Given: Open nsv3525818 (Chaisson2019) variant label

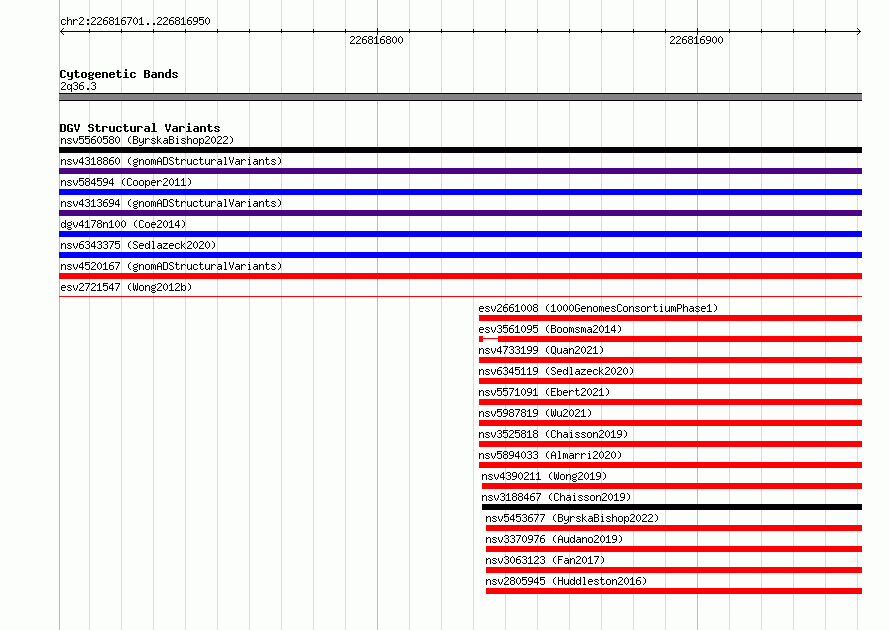Looking at the screenshot, I should tap(553, 434).
